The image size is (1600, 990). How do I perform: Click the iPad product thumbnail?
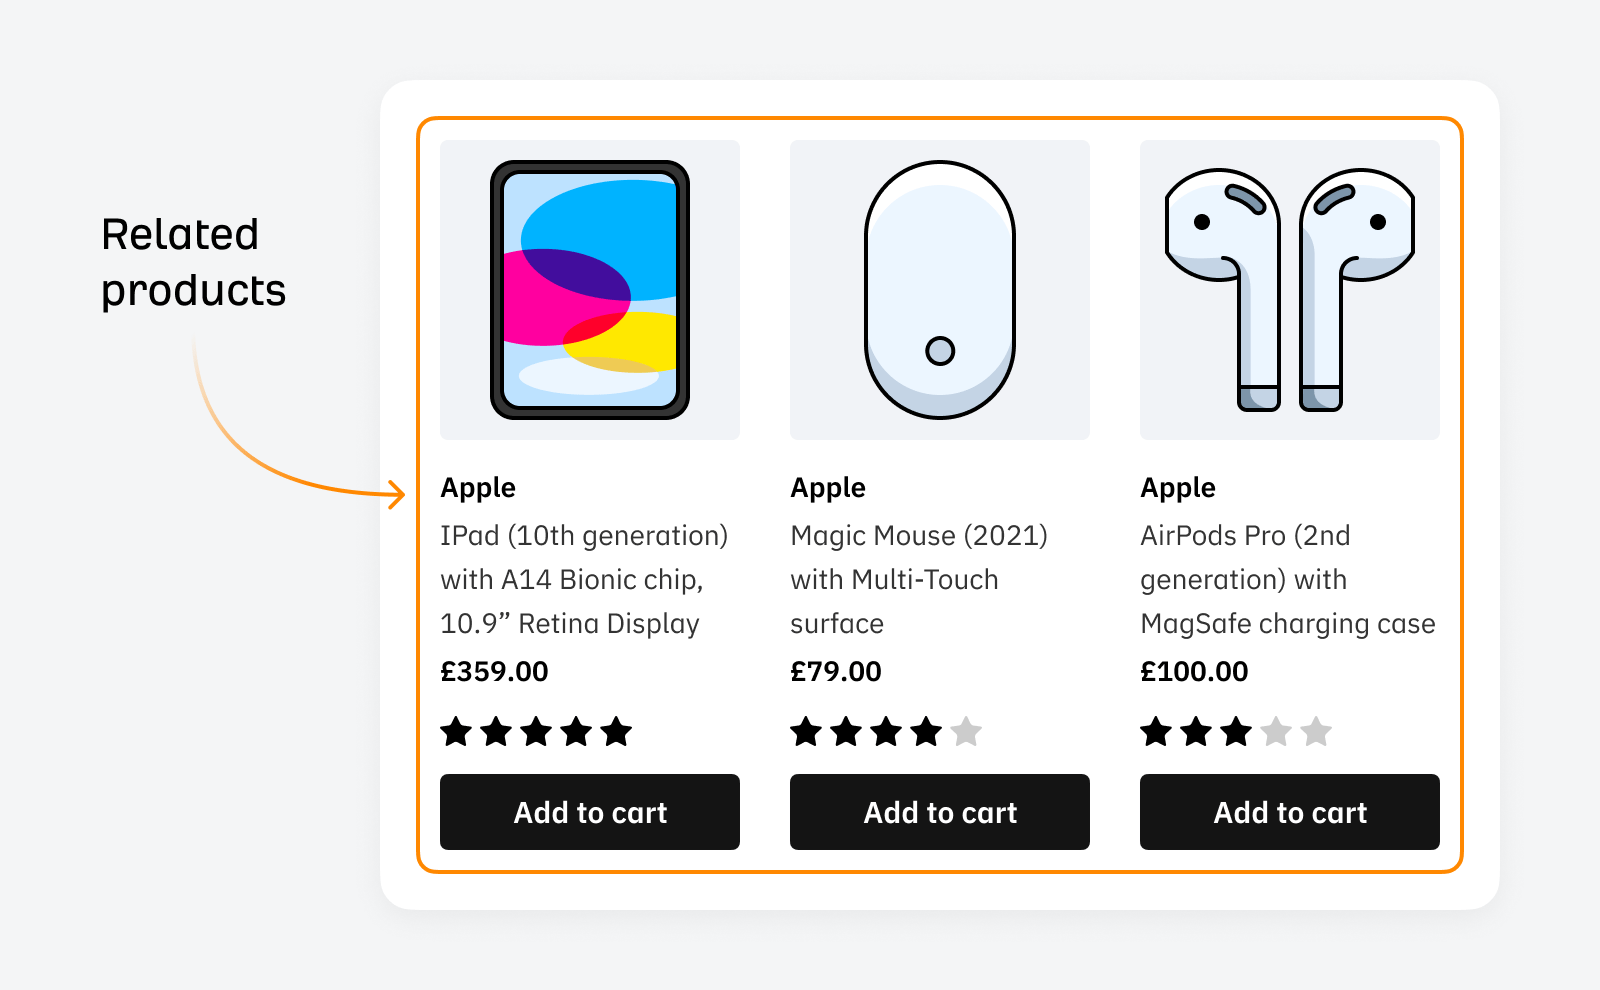pos(590,290)
